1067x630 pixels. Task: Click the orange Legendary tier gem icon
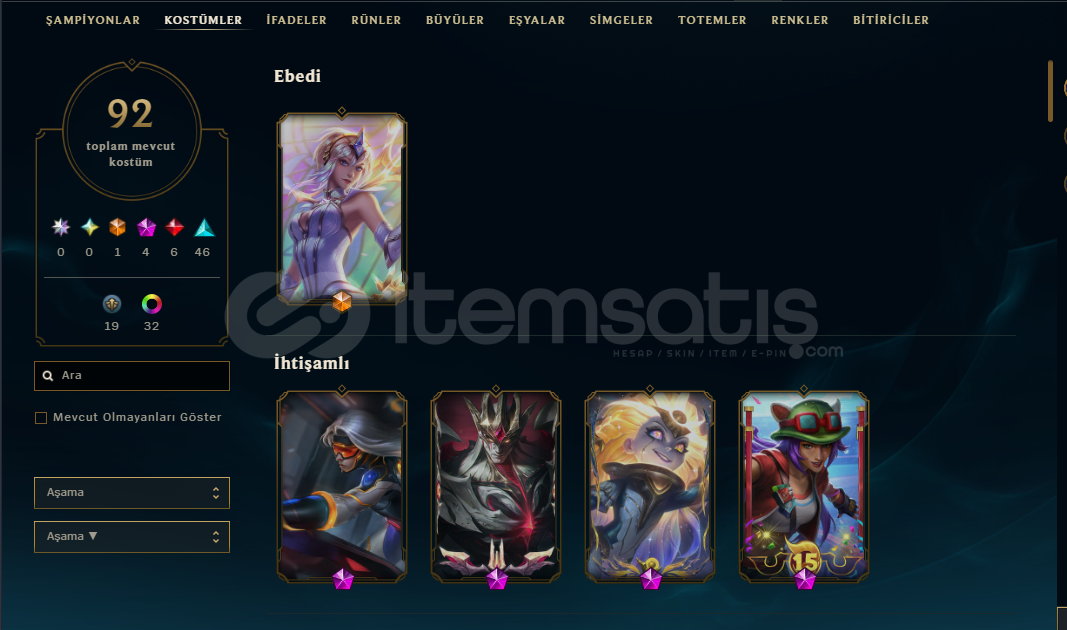coord(117,227)
